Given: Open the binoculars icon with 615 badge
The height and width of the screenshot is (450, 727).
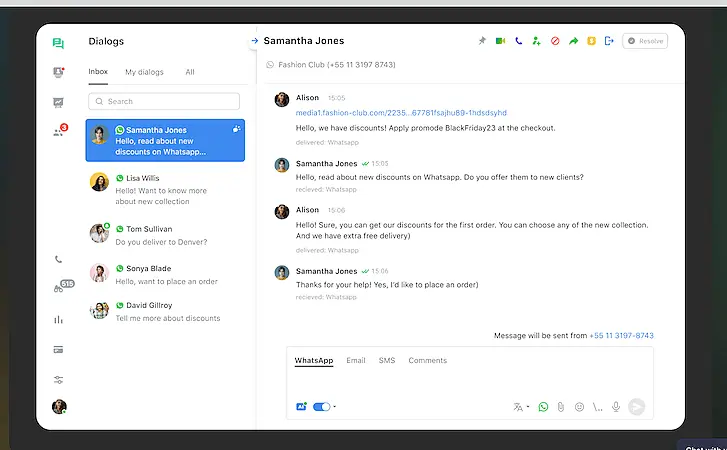Looking at the screenshot, I should [x=63, y=287].
